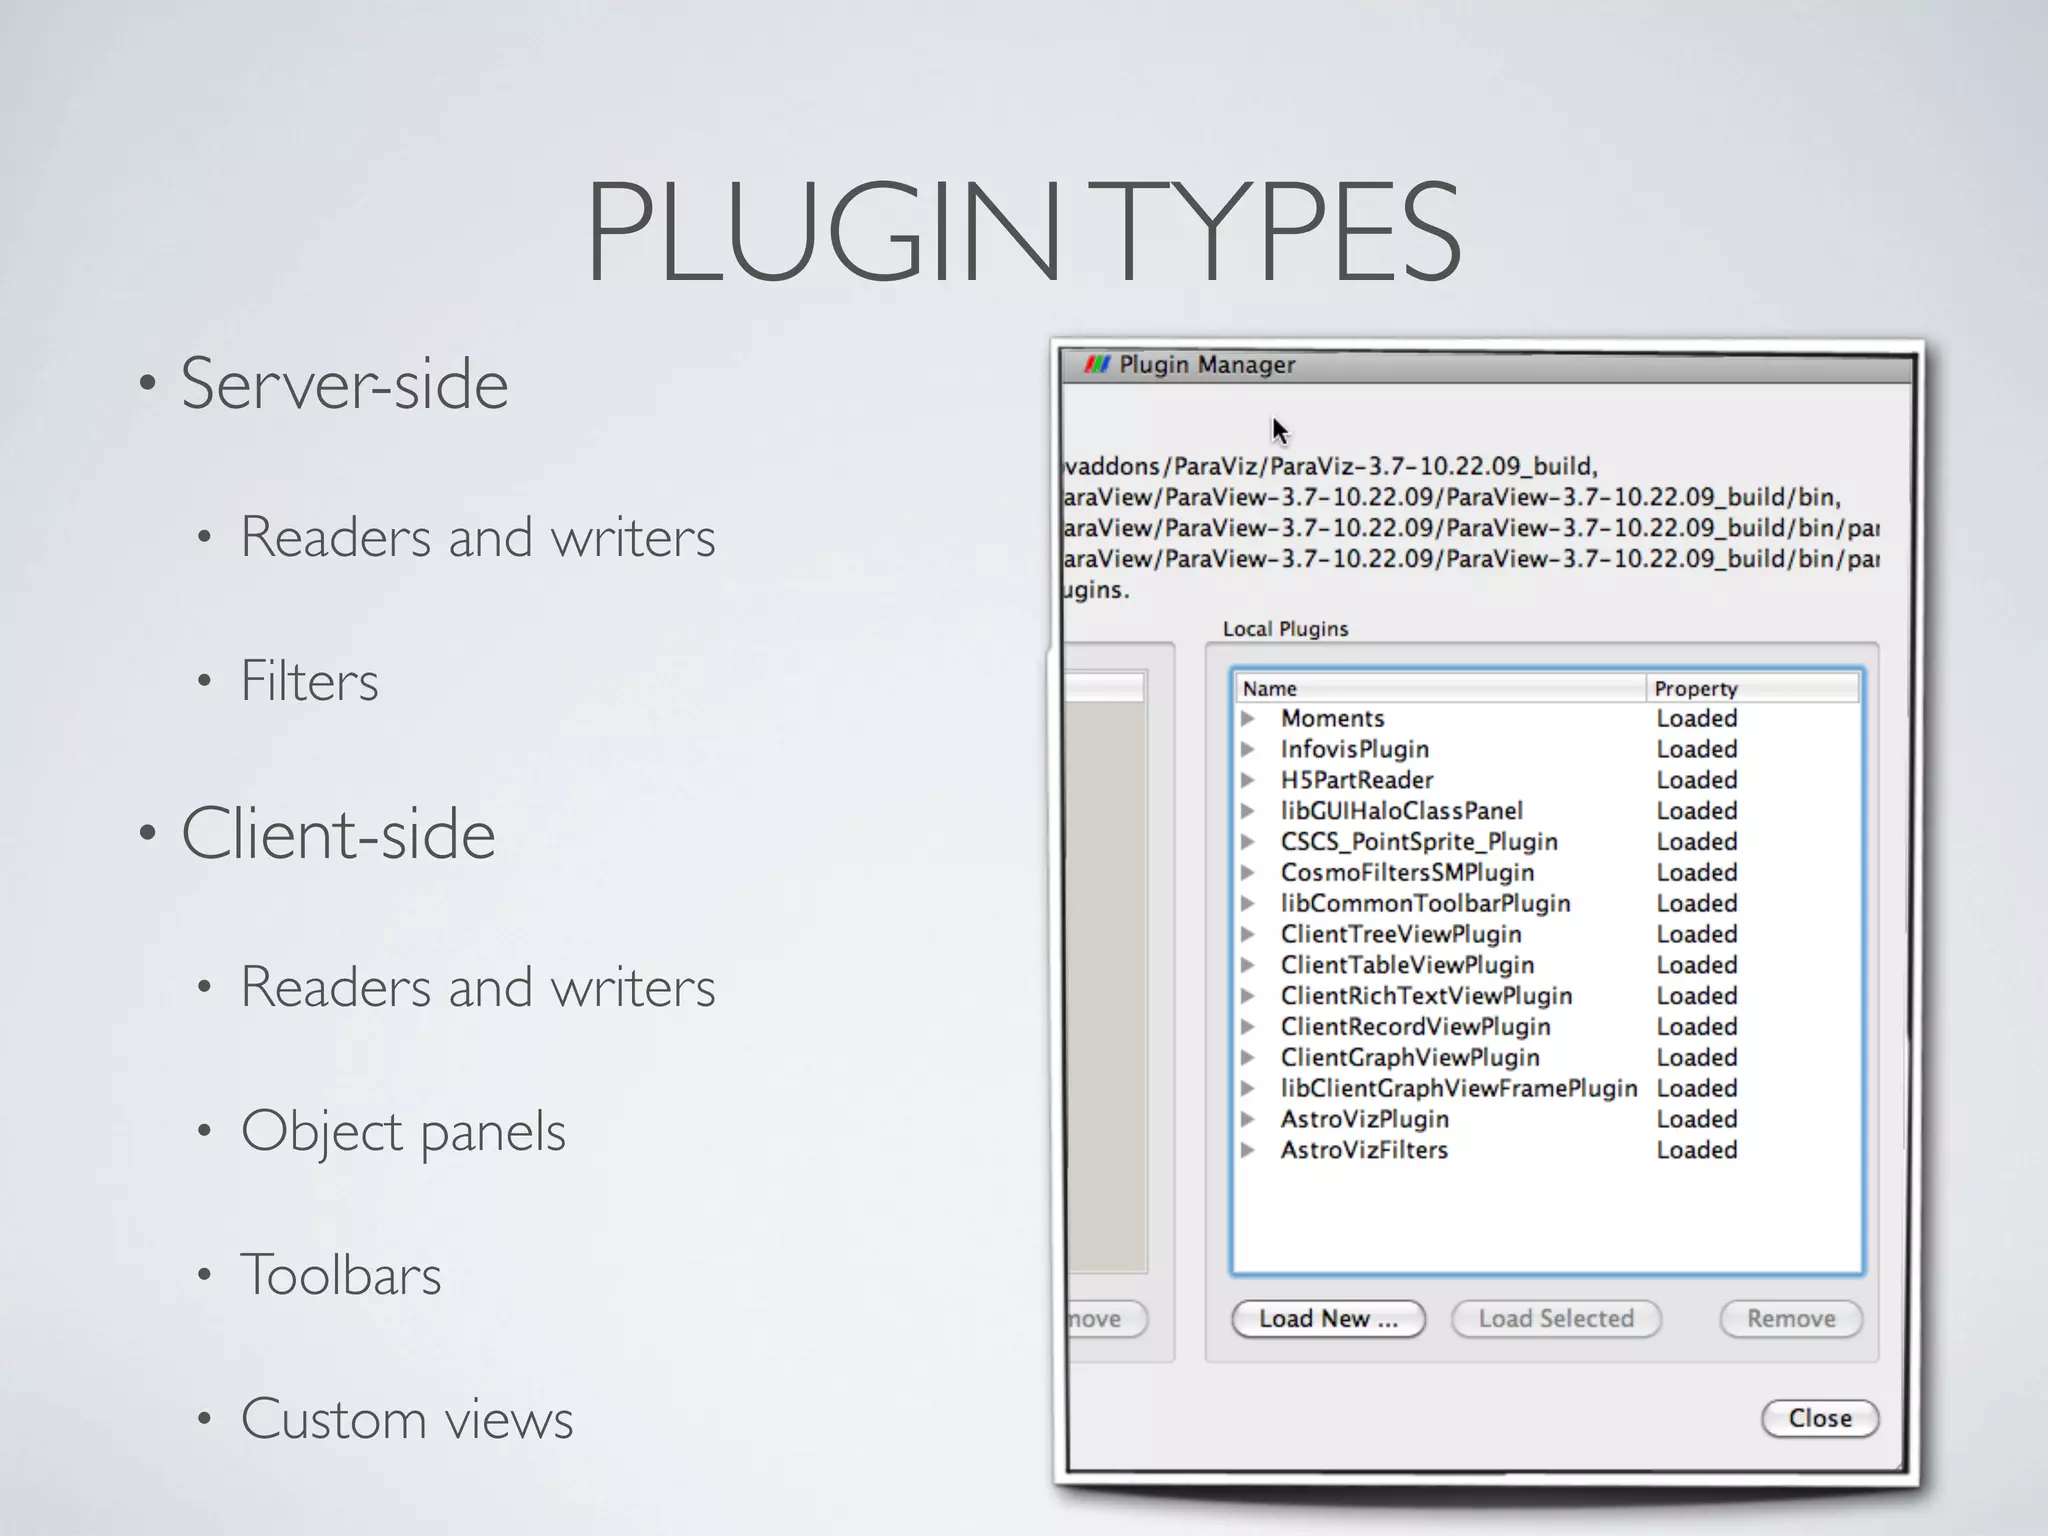The width and height of the screenshot is (2048, 1536).
Task: Select the CSCS_PointSprite_Plugin name
Action: tap(1419, 842)
